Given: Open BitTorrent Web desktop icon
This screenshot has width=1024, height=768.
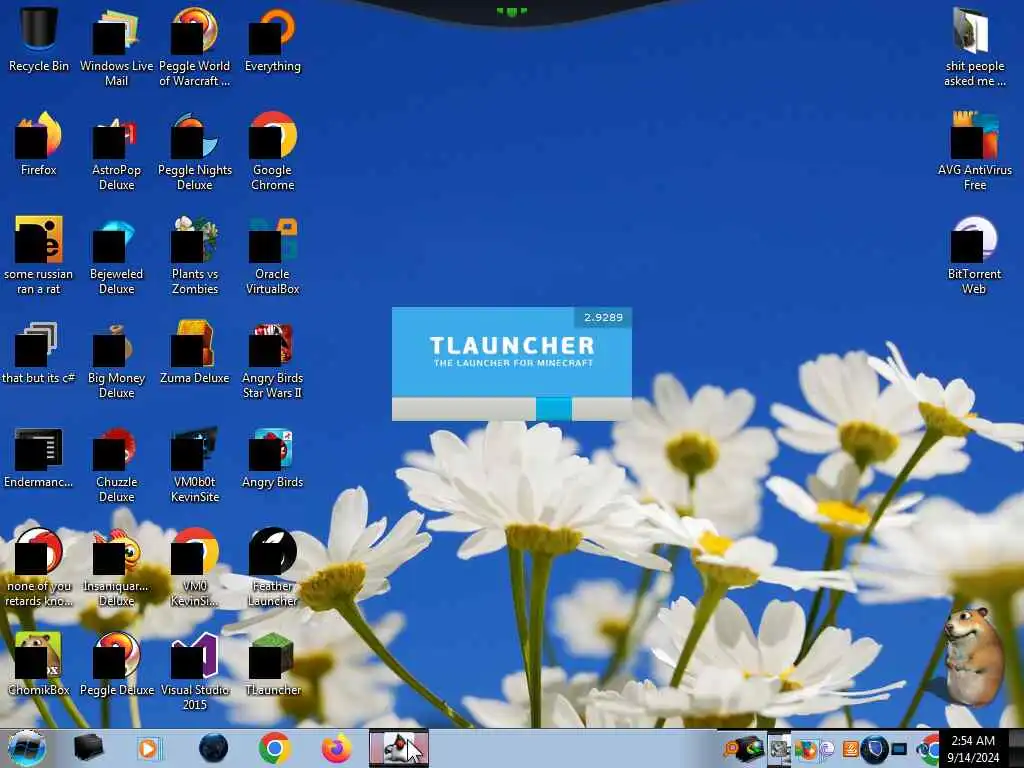Looking at the screenshot, I should tap(974, 255).
